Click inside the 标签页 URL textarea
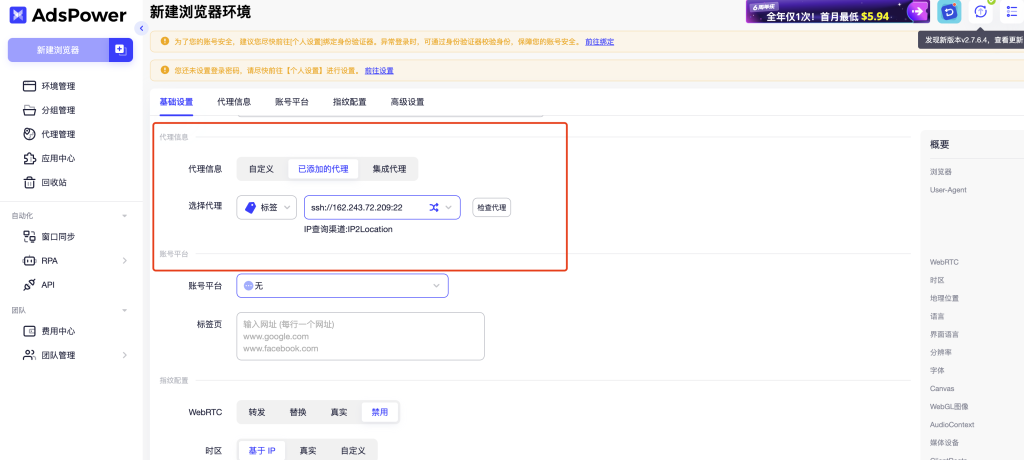 [360, 337]
